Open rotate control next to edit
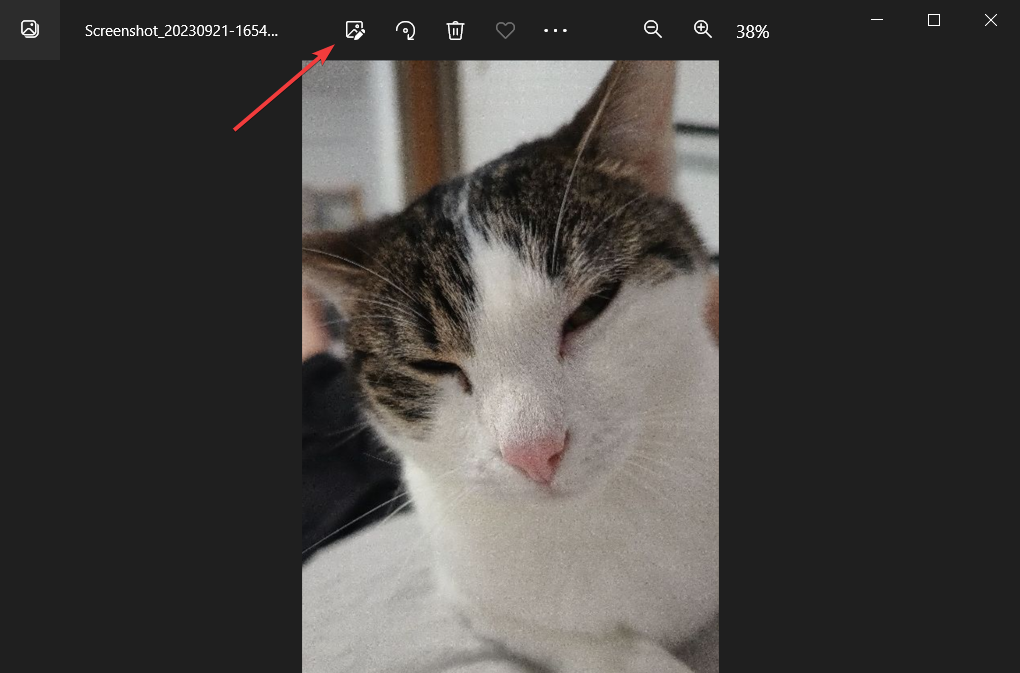The image size is (1020, 673). click(x=405, y=30)
